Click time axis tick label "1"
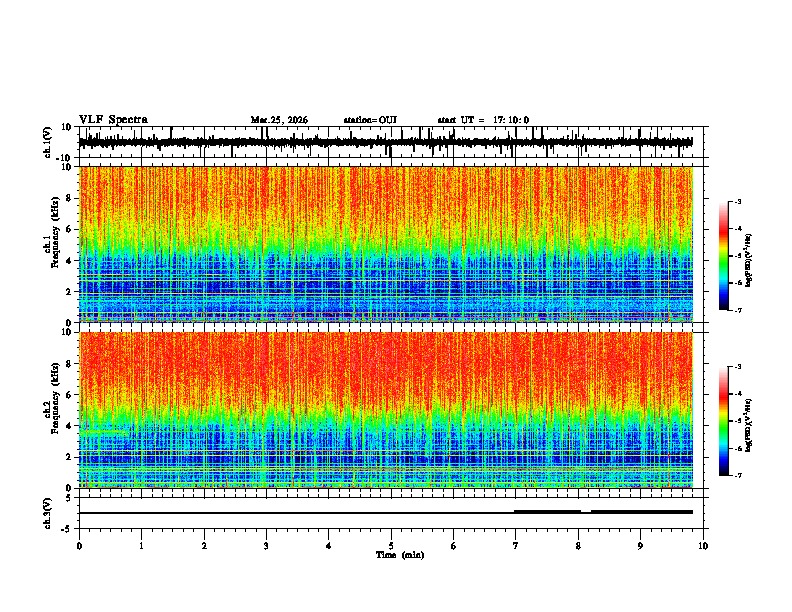792x612 pixels. (x=141, y=546)
